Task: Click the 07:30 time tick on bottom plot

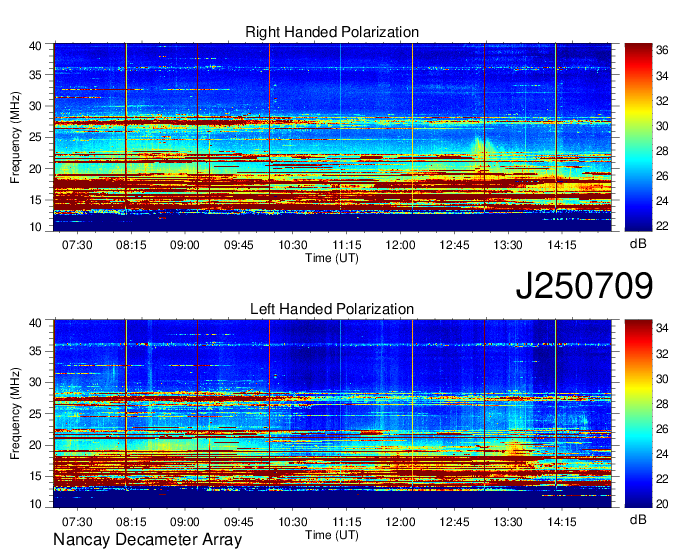Action: click(x=77, y=522)
